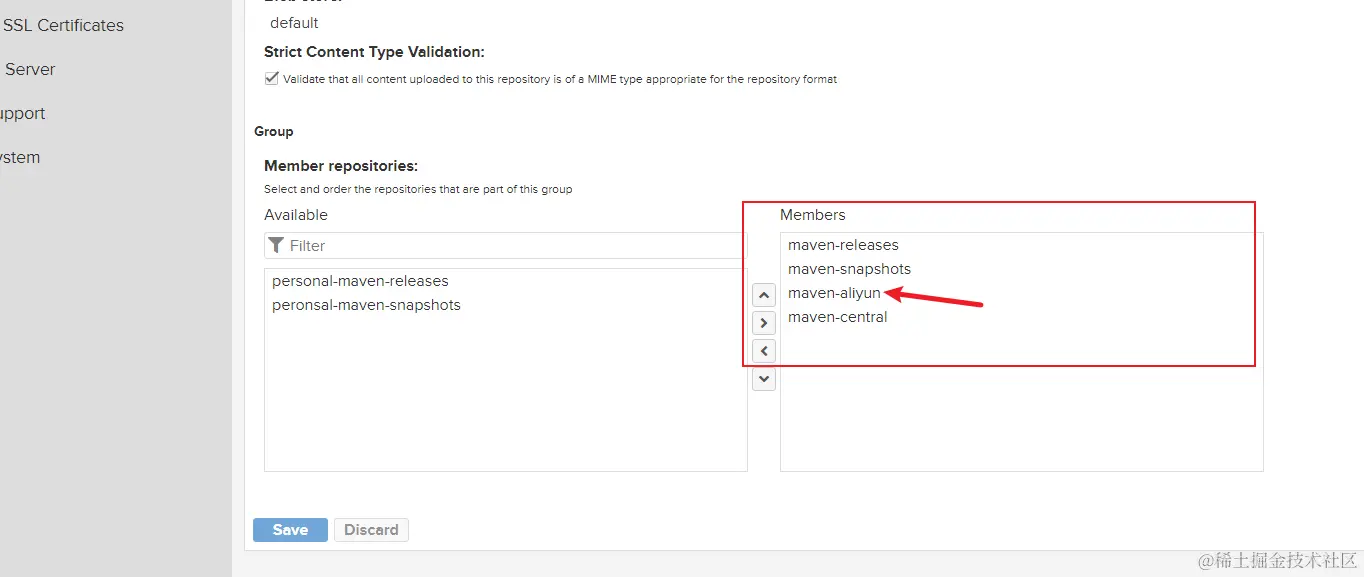The width and height of the screenshot is (1364, 577).
Task: Click the move-up arrow button
Action: [x=764, y=295]
